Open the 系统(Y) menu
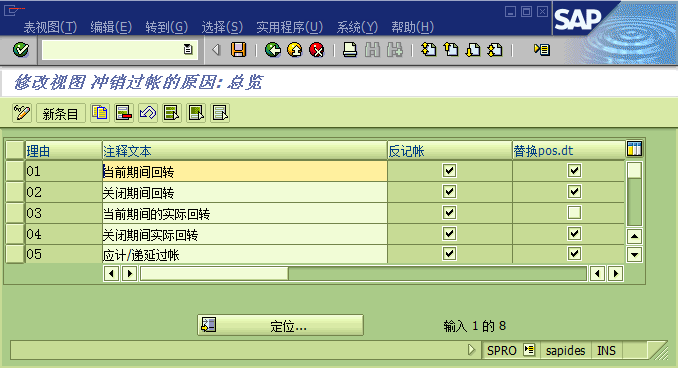Image resolution: width=678 pixels, height=368 pixels. coord(357,27)
